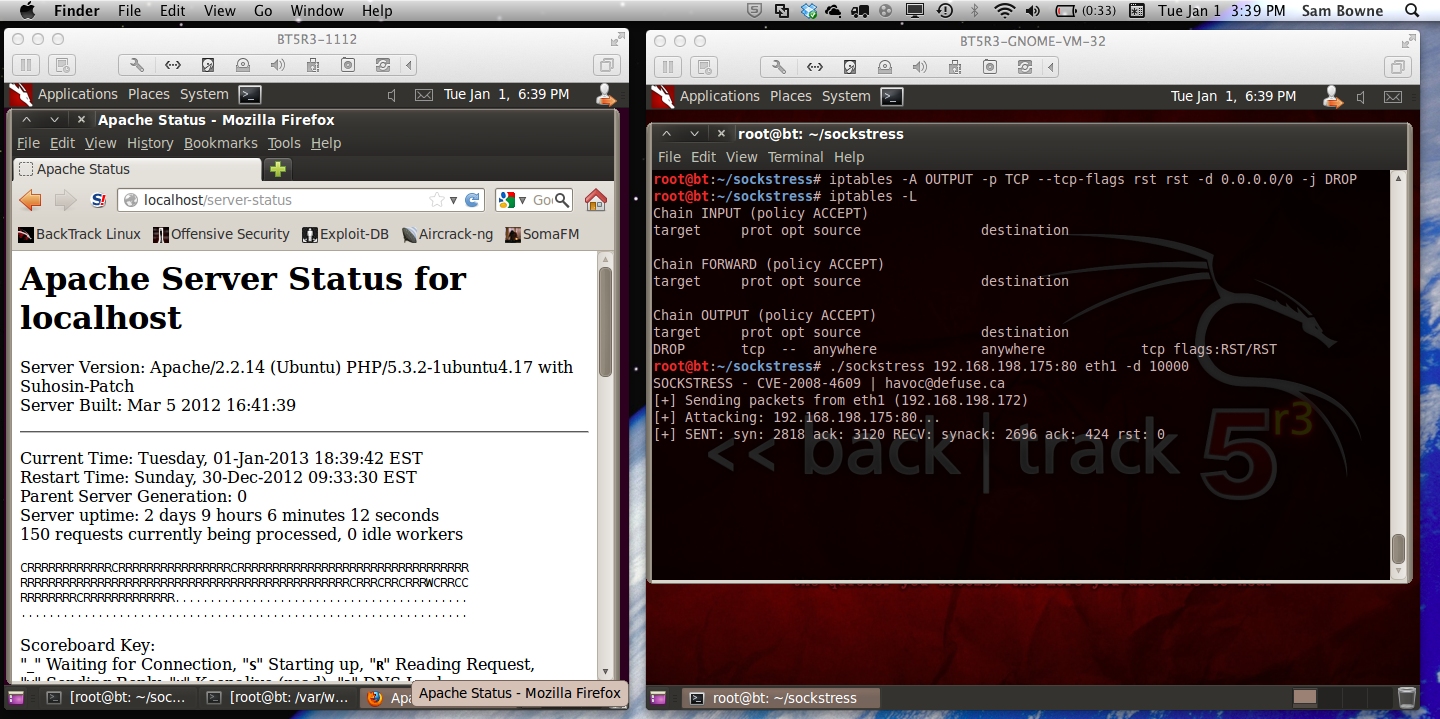The image size is (1440, 719).
Task: Reload the Apache Status page
Action: [472, 200]
